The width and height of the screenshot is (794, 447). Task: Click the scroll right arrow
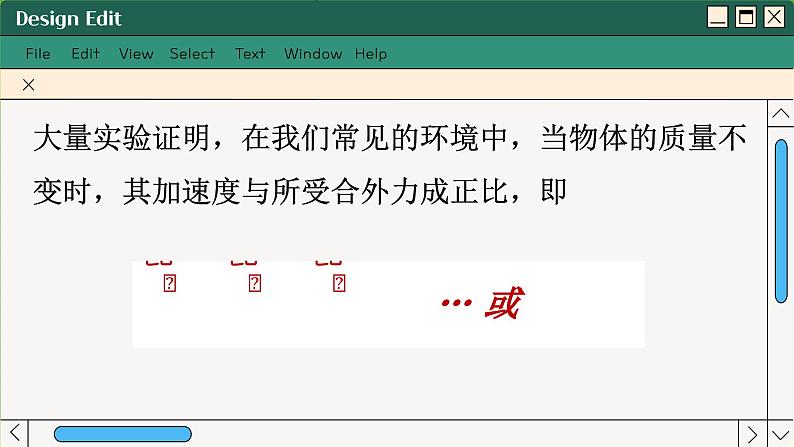[752, 434]
